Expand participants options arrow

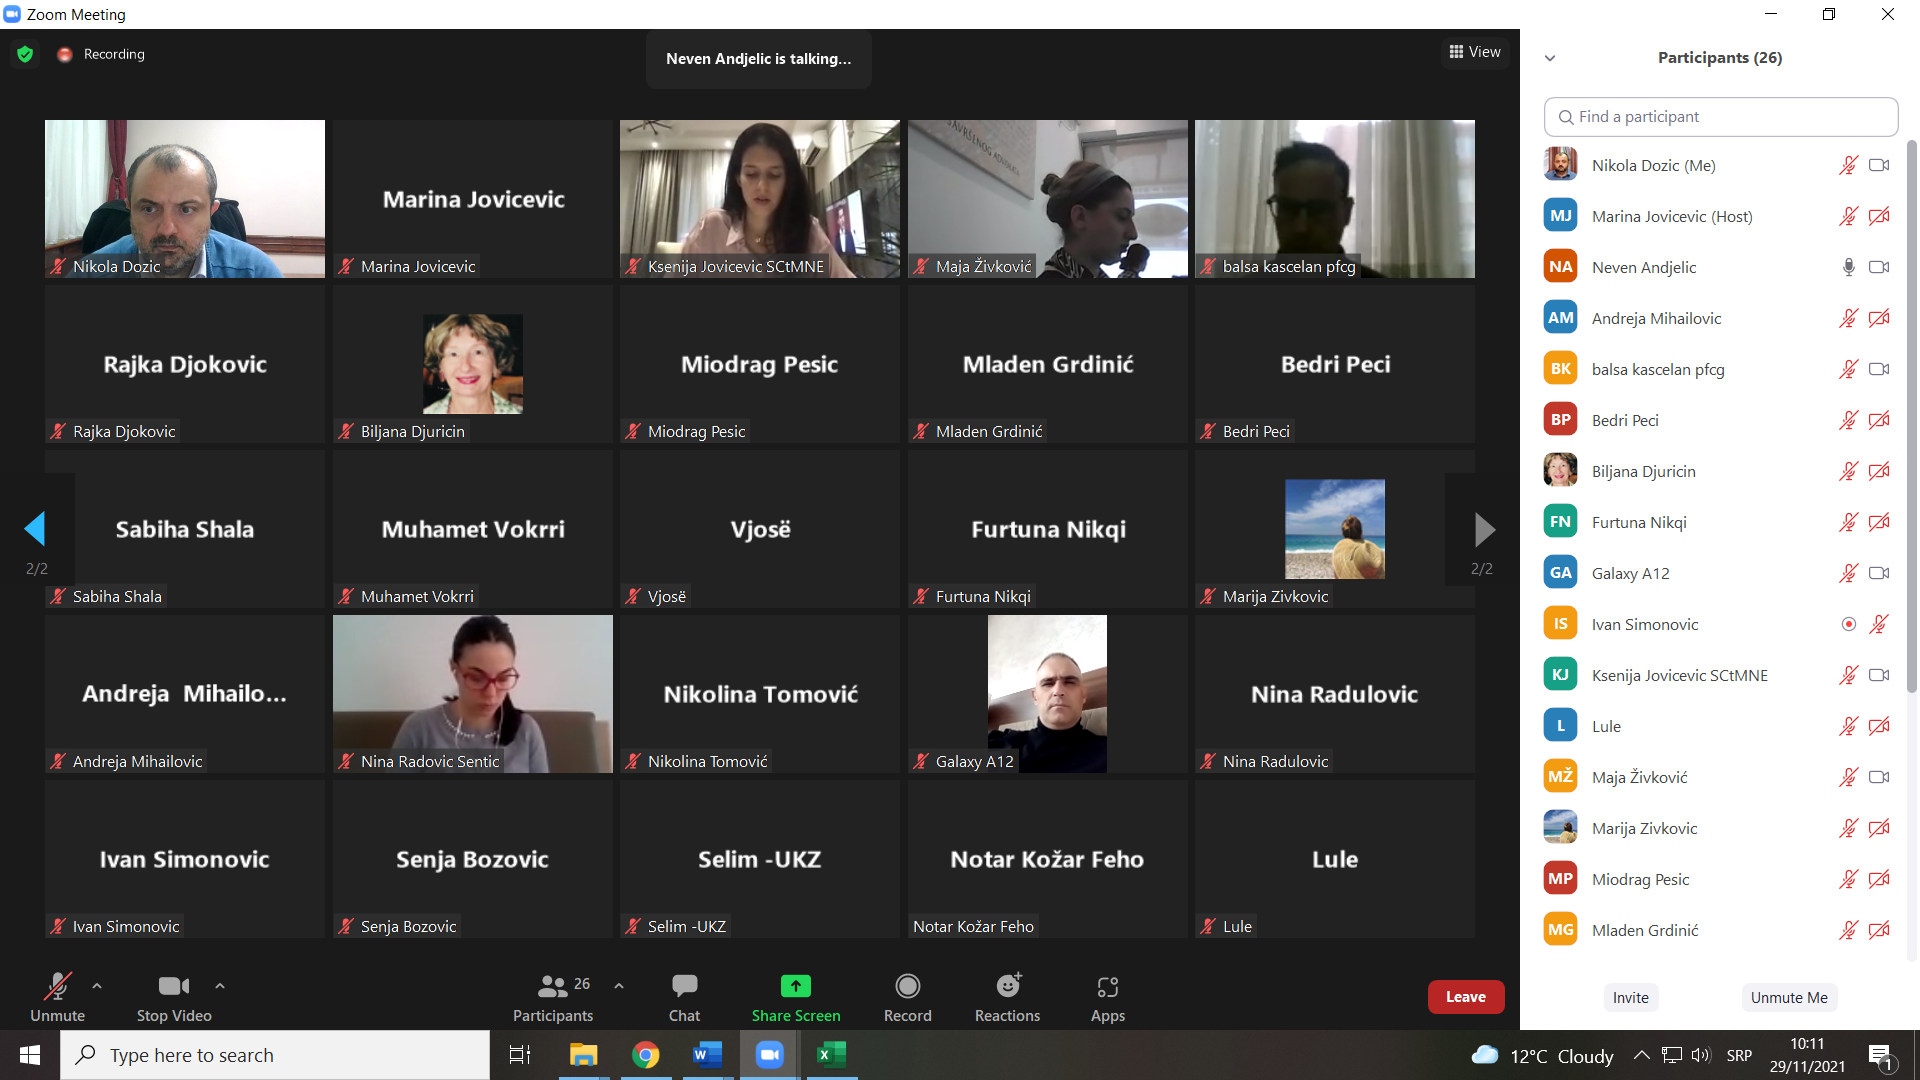coord(619,986)
